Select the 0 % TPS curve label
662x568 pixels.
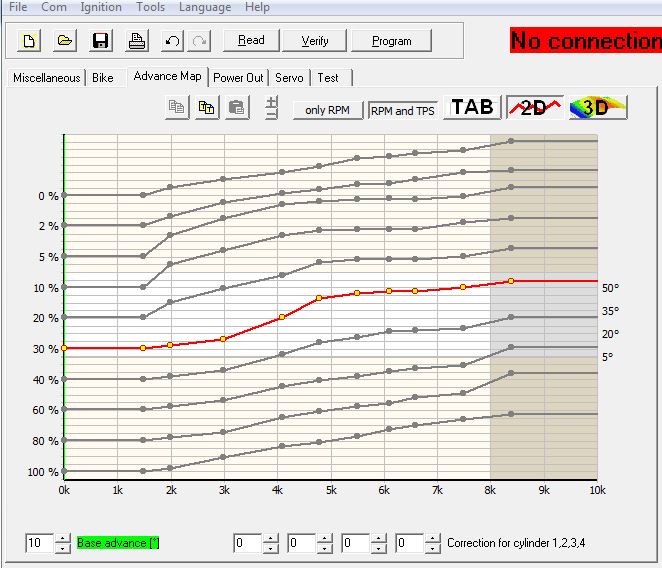pyautogui.click(x=48, y=196)
